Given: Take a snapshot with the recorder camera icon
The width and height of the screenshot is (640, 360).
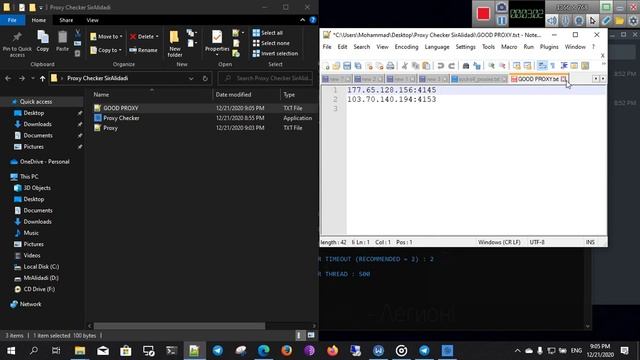Looking at the screenshot, I should click(502, 7).
